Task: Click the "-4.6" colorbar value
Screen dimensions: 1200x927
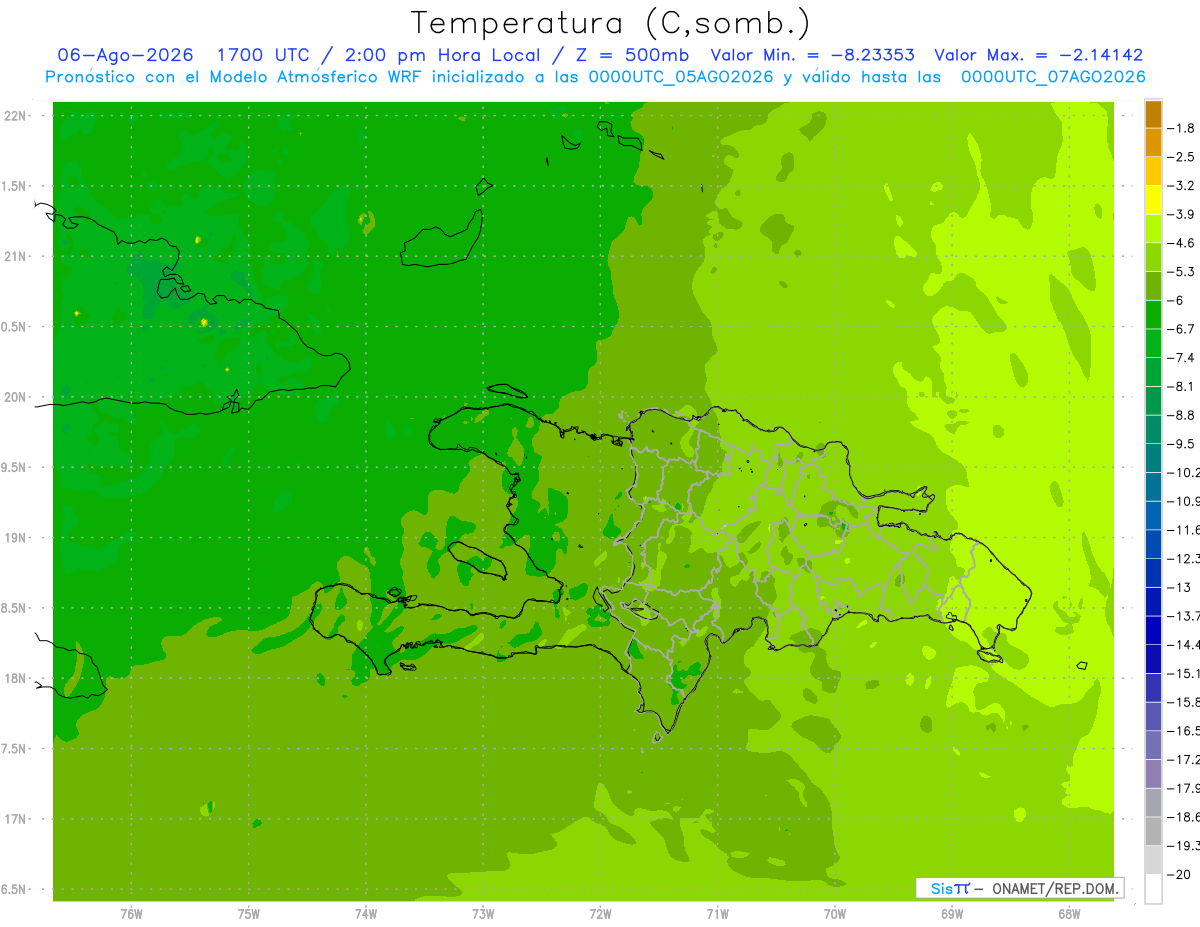Action: pos(1182,243)
